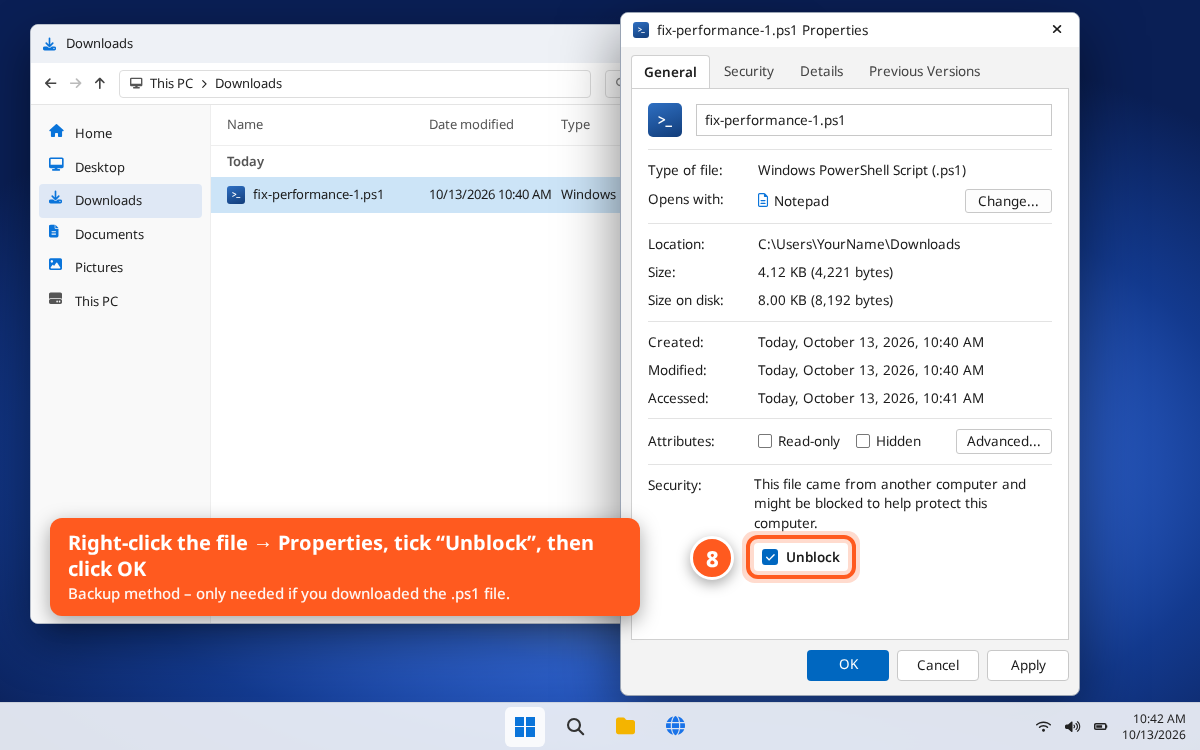Click the Downloads sidebar arrow icon
This screenshot has height=750, width=1200.
(56, 198)
